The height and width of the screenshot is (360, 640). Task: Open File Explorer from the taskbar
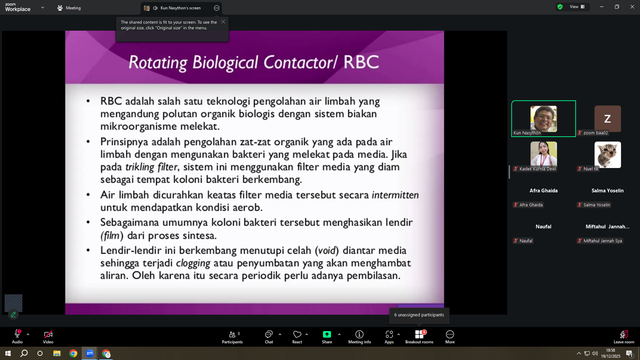pyautogui.click(x=57, y=353)
